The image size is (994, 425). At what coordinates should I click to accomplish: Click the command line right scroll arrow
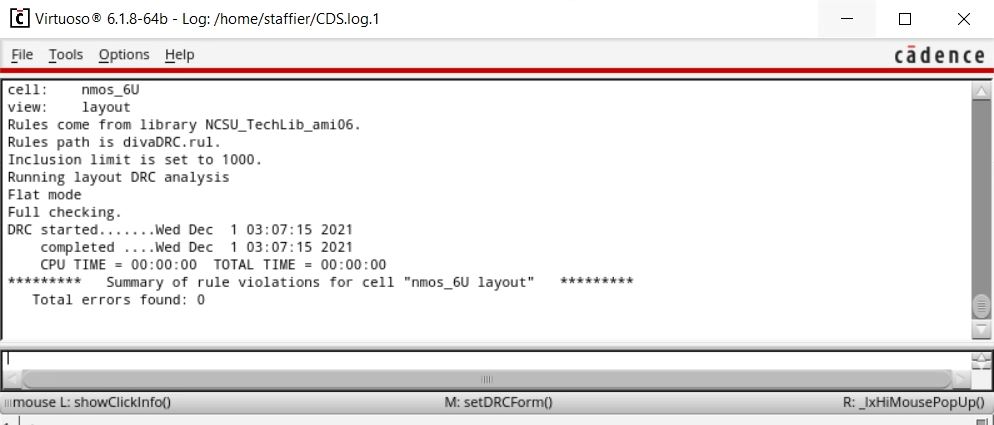tap(961, 379)
